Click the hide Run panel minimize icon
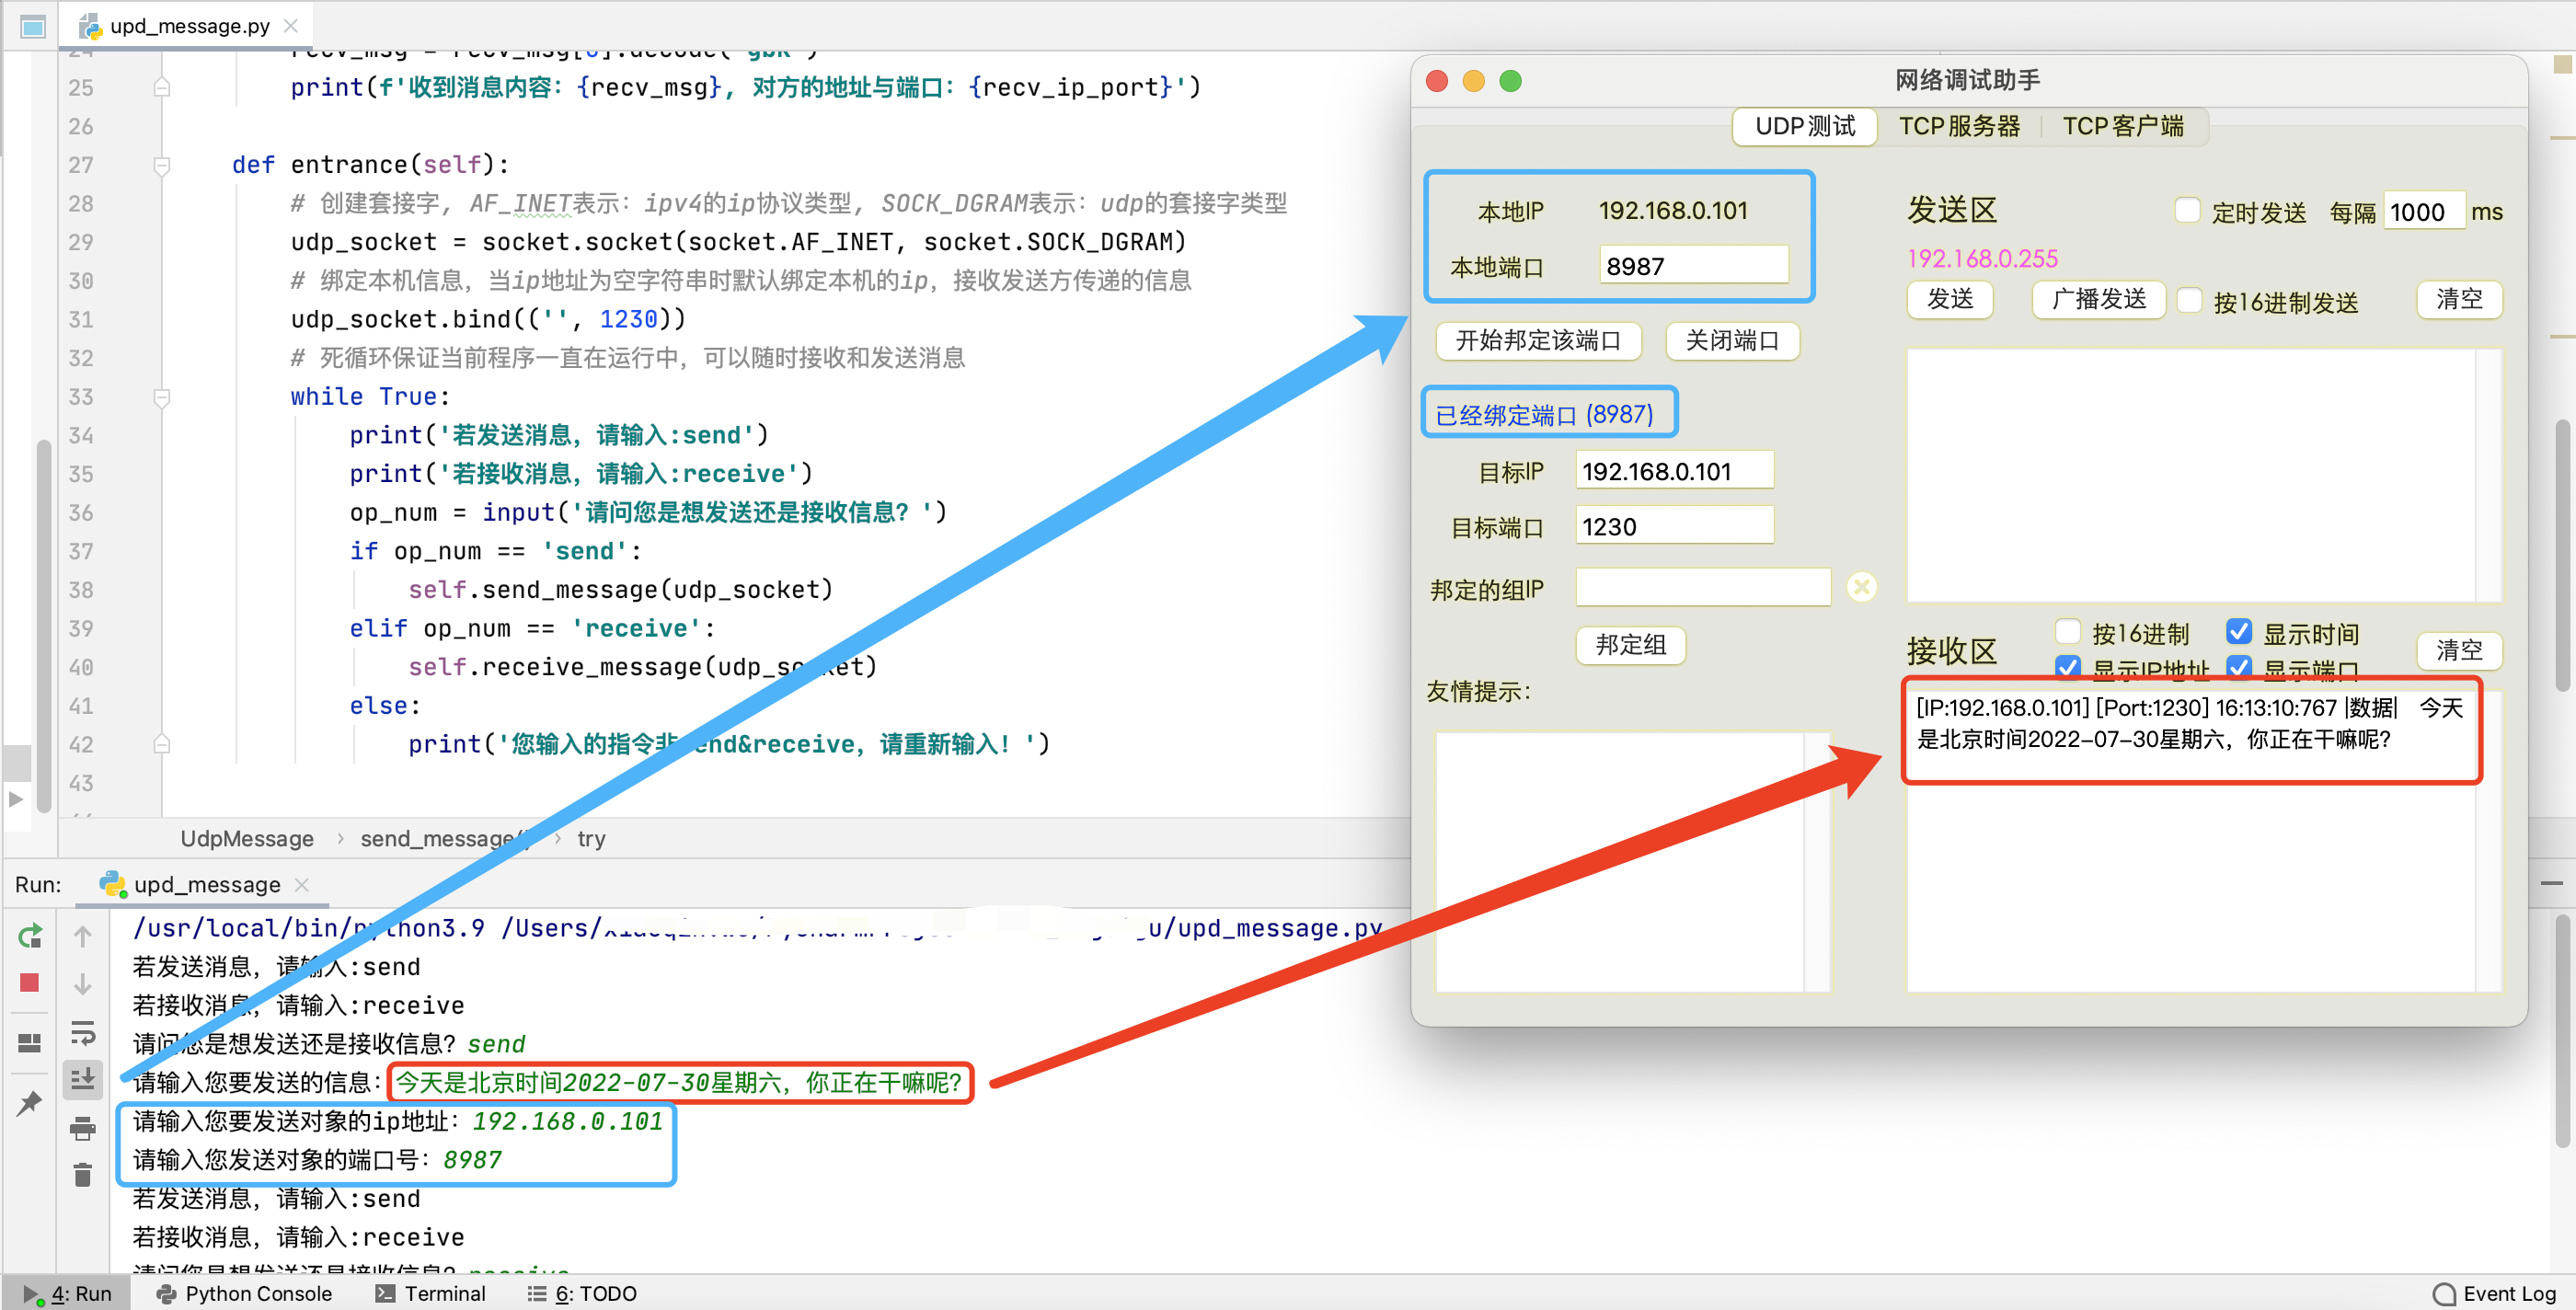The height and width of the screenshot is (1310, 2576). 2552,883
